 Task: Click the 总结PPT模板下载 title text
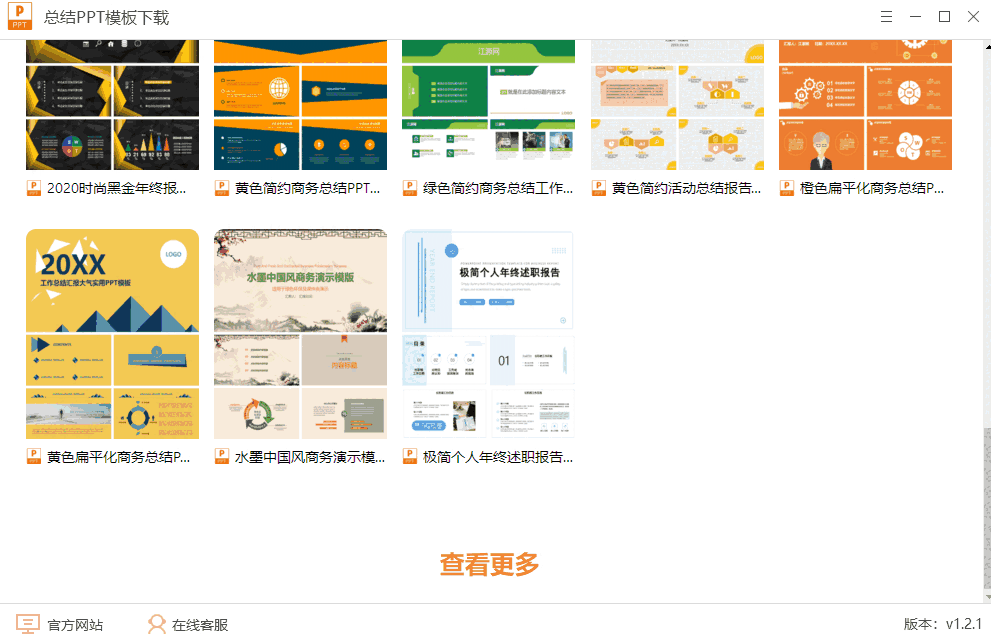click(103, 16)
